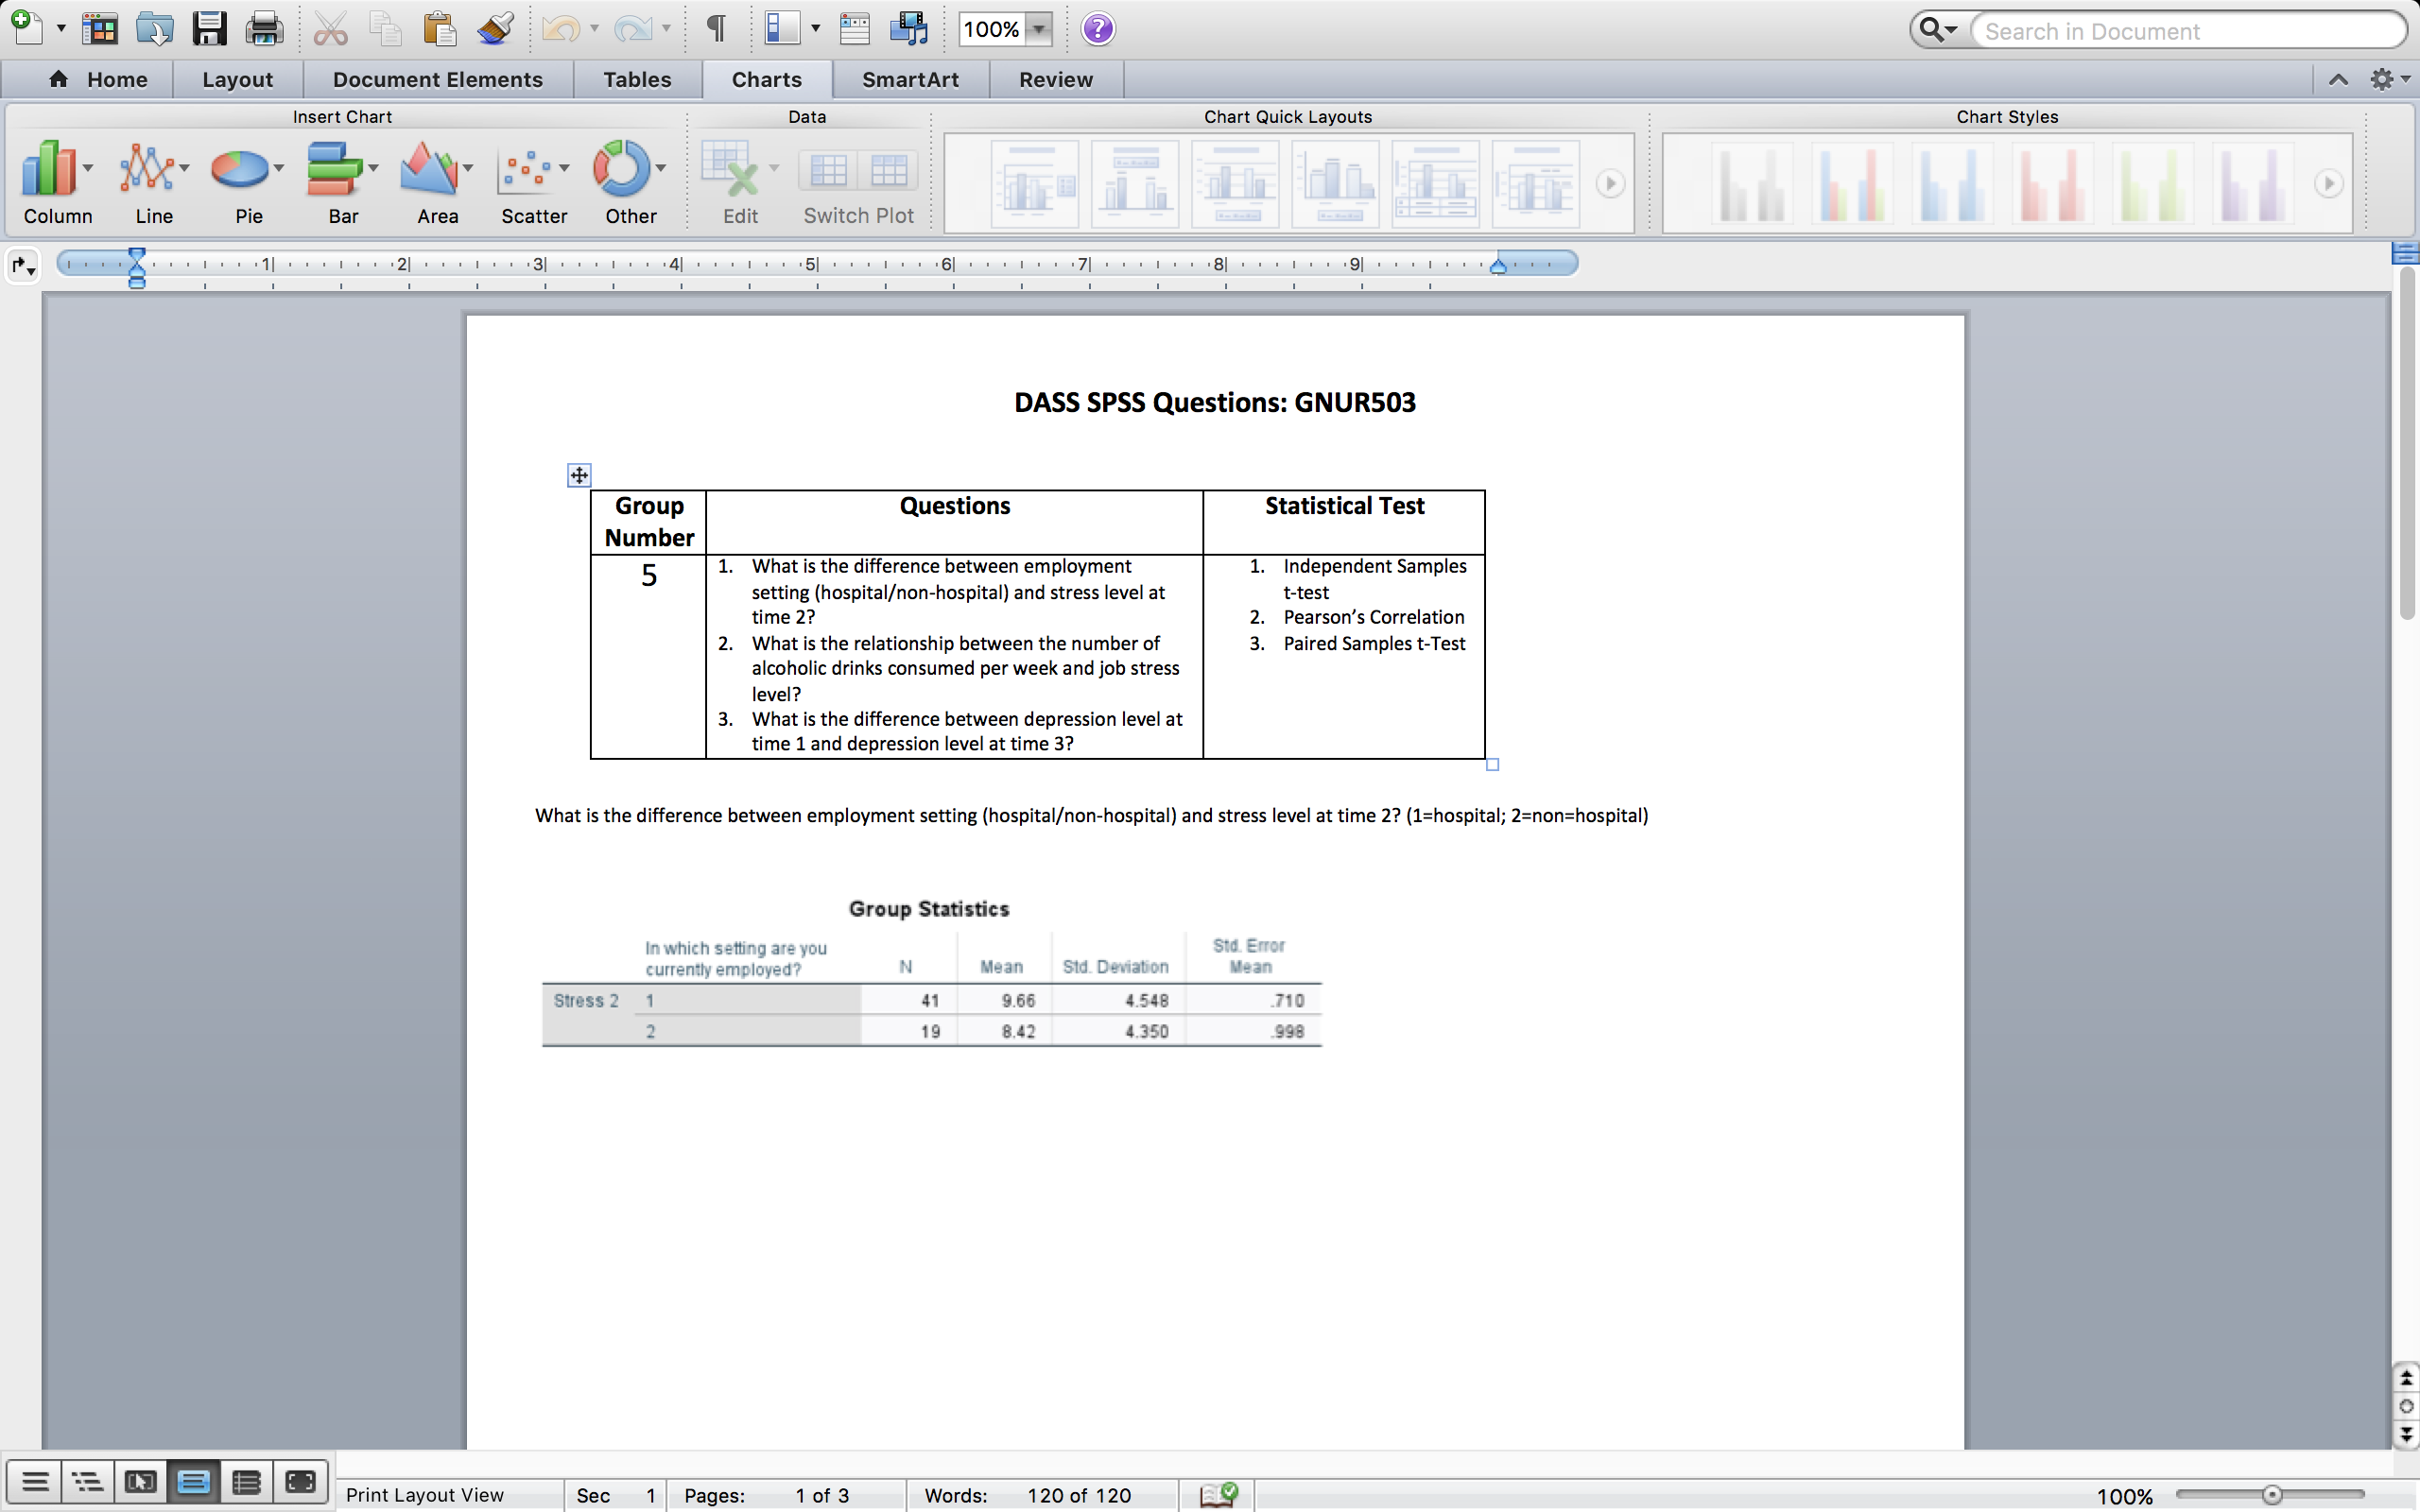Click the Print icon in the toolbar
2420x1512 pixels.
[x=263, y=28]
